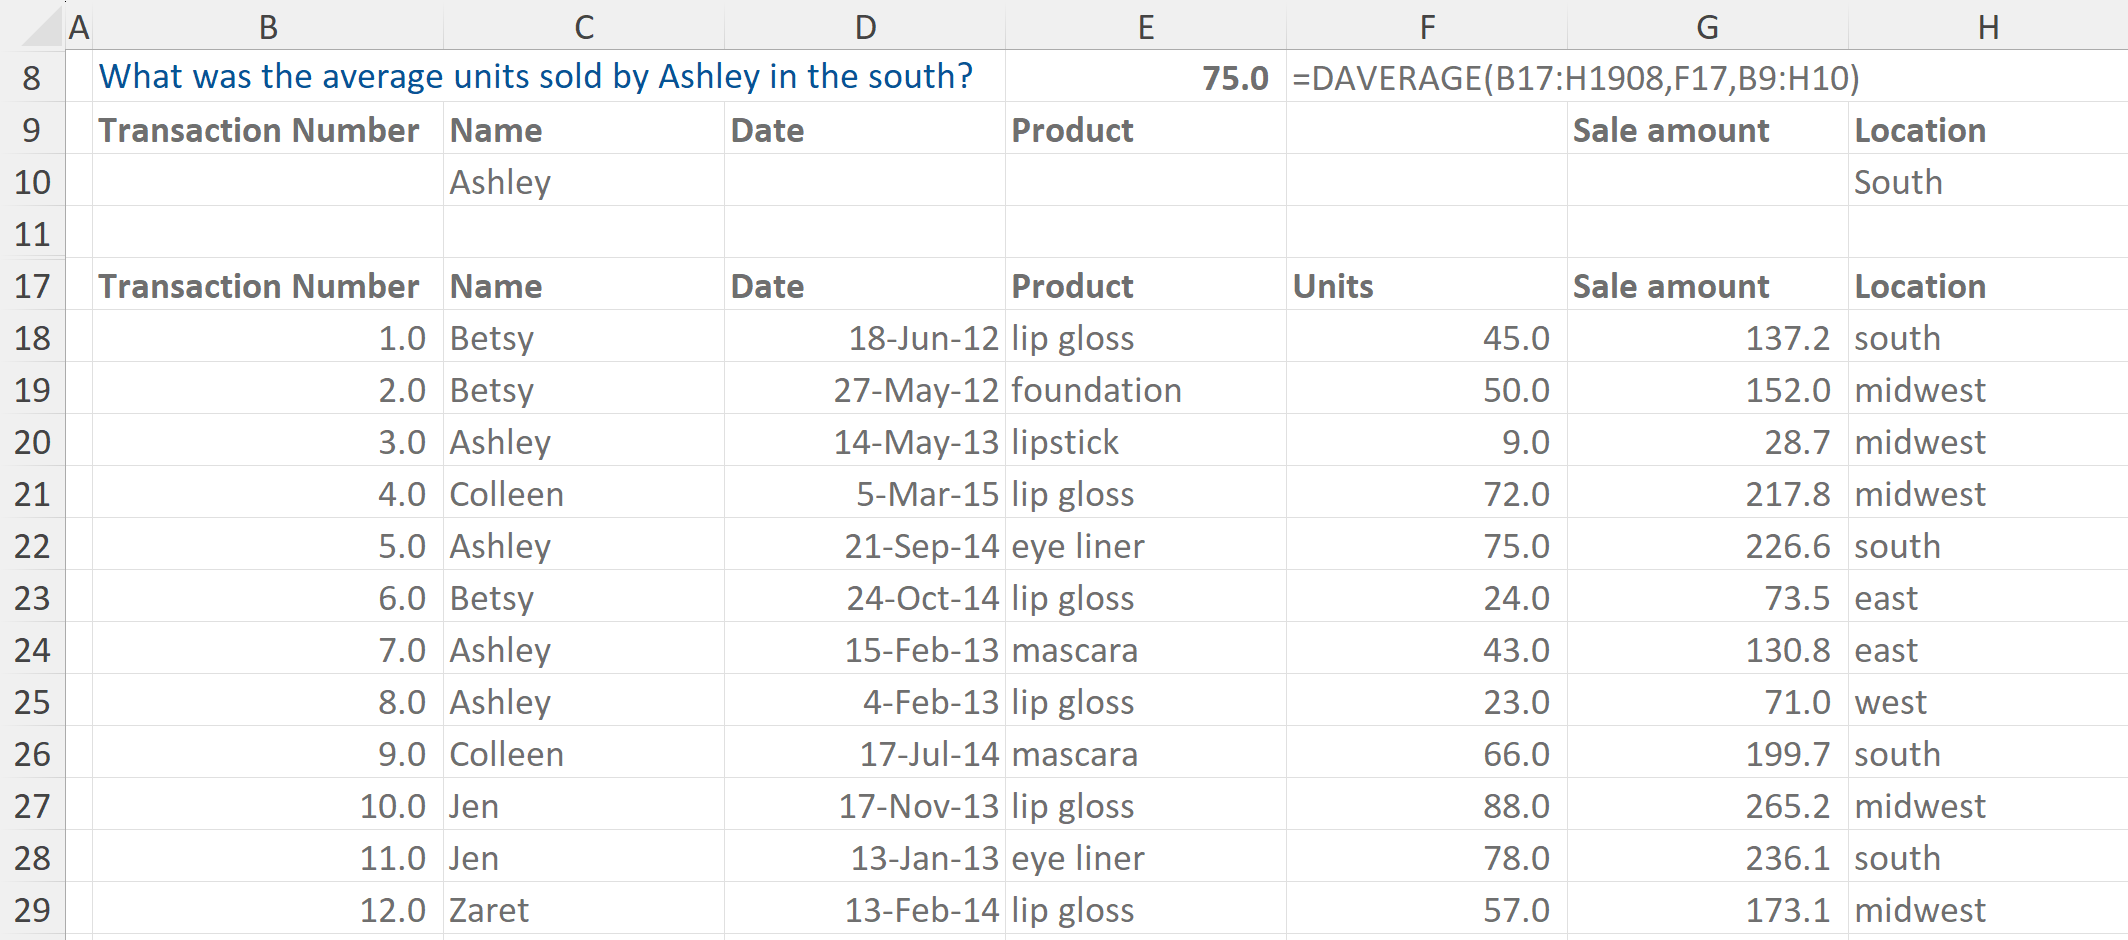The width and height of the screenshot is (2128, 940).
Task: Click the Zaret name cell
Action: [584, 910]
